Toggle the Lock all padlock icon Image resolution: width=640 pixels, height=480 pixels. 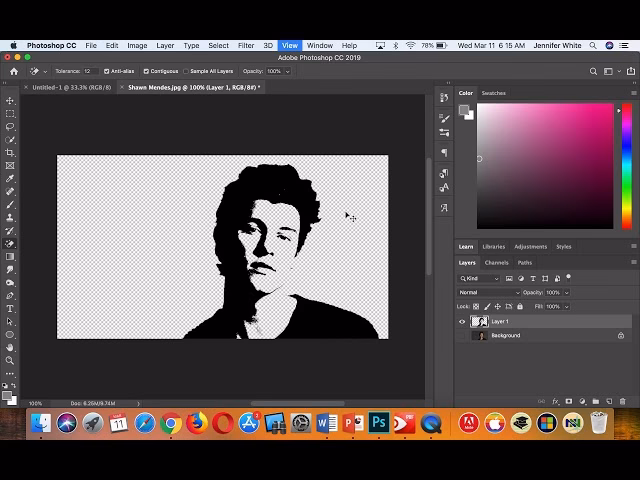pos(520,307)
